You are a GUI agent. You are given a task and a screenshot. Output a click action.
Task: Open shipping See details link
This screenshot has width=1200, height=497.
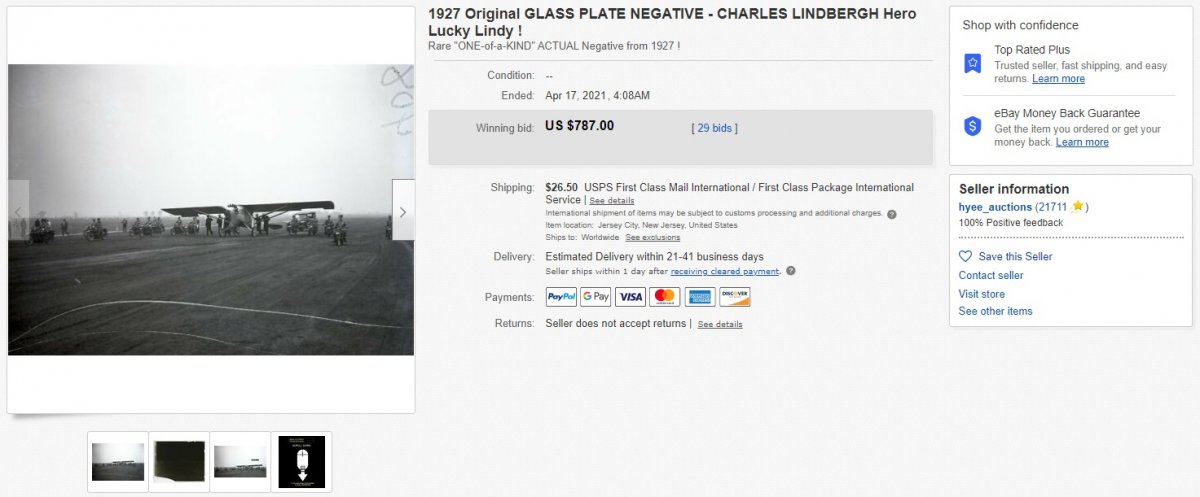[611, 201]
